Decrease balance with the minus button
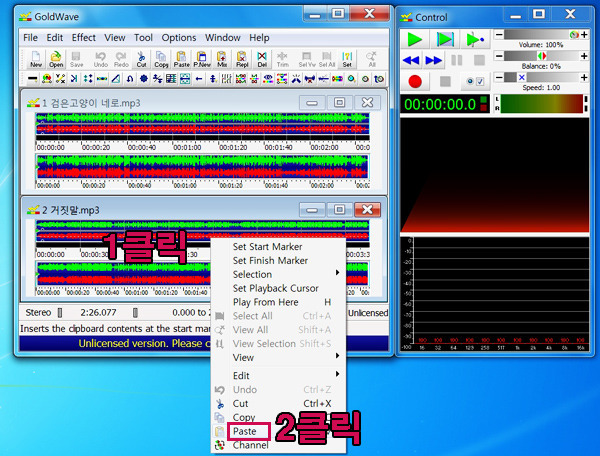600x456 pixels. (499, 56)
